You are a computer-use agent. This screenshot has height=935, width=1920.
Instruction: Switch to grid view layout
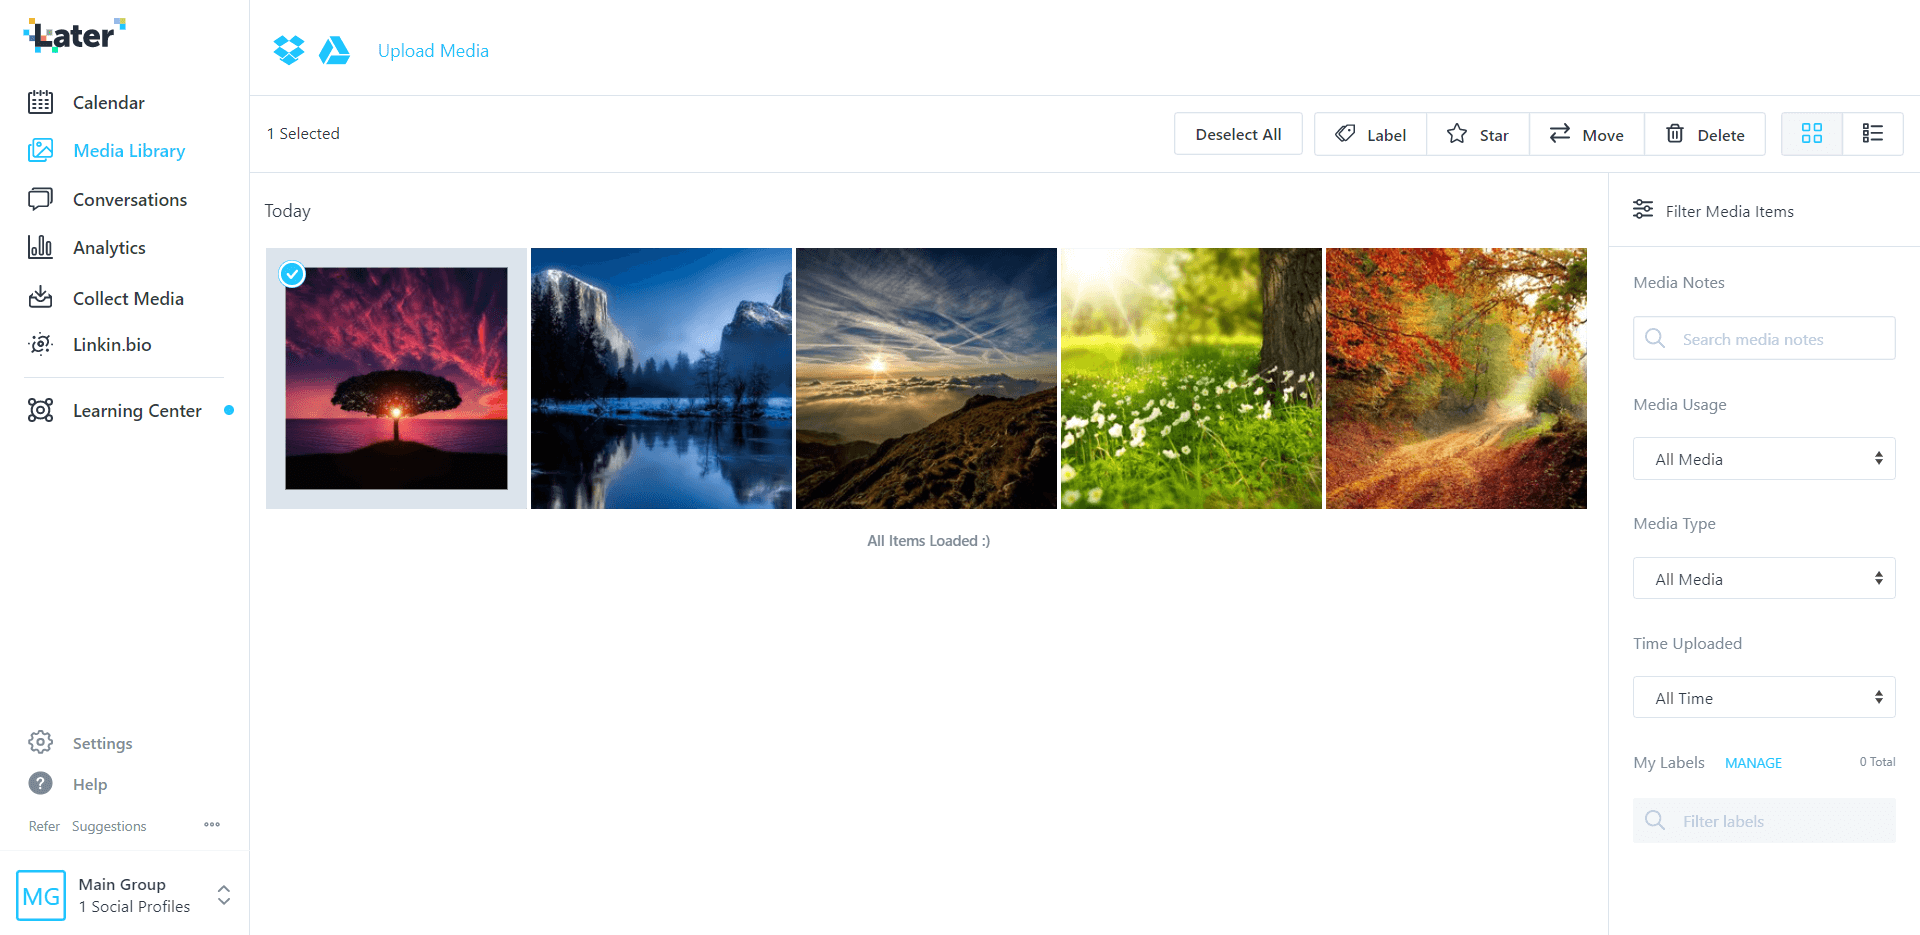point(1811,134)
